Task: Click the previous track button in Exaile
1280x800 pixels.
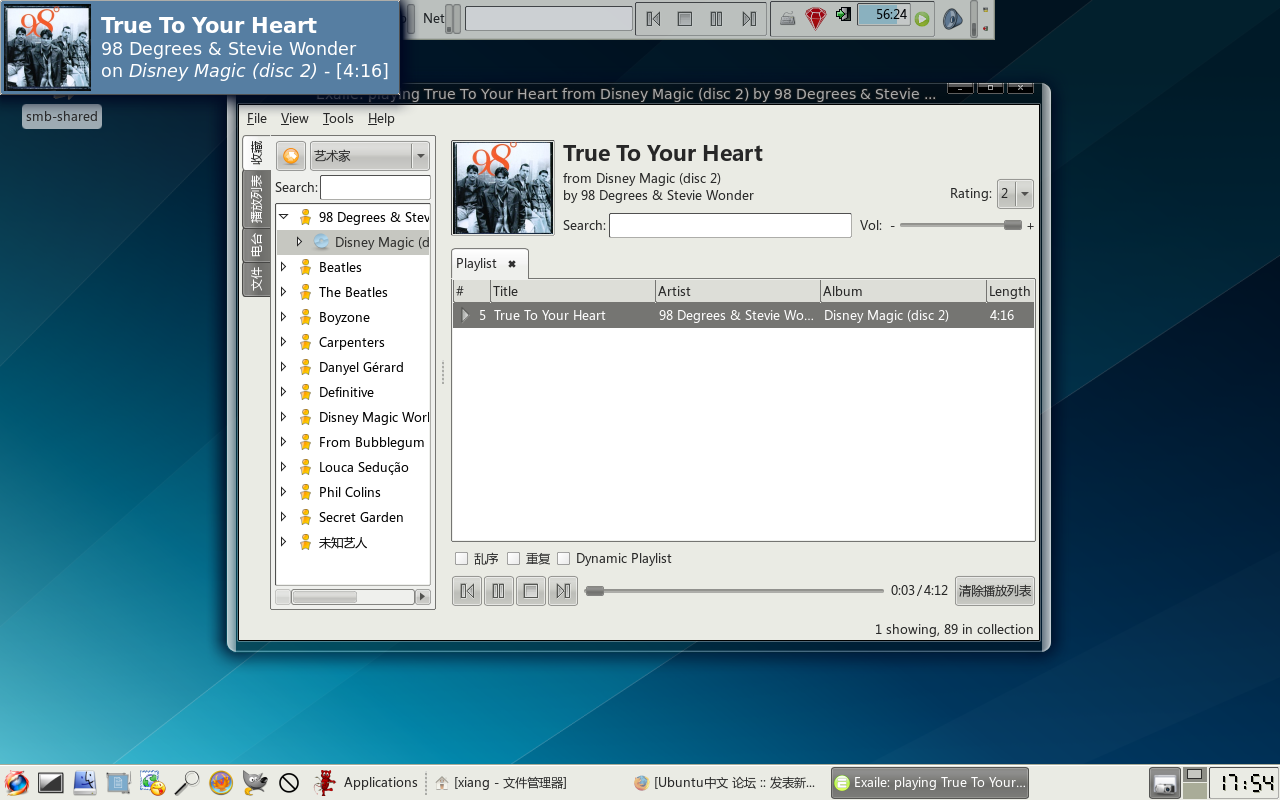Action: pos(467,591)
